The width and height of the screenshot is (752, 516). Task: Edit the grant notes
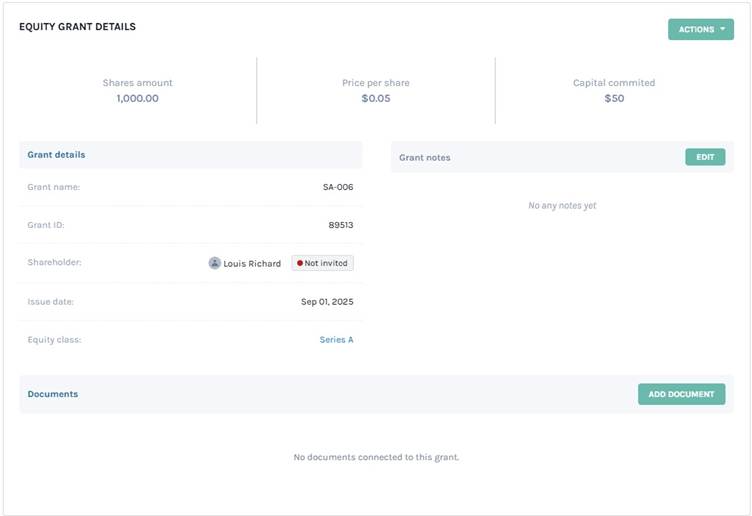(704, 157)
